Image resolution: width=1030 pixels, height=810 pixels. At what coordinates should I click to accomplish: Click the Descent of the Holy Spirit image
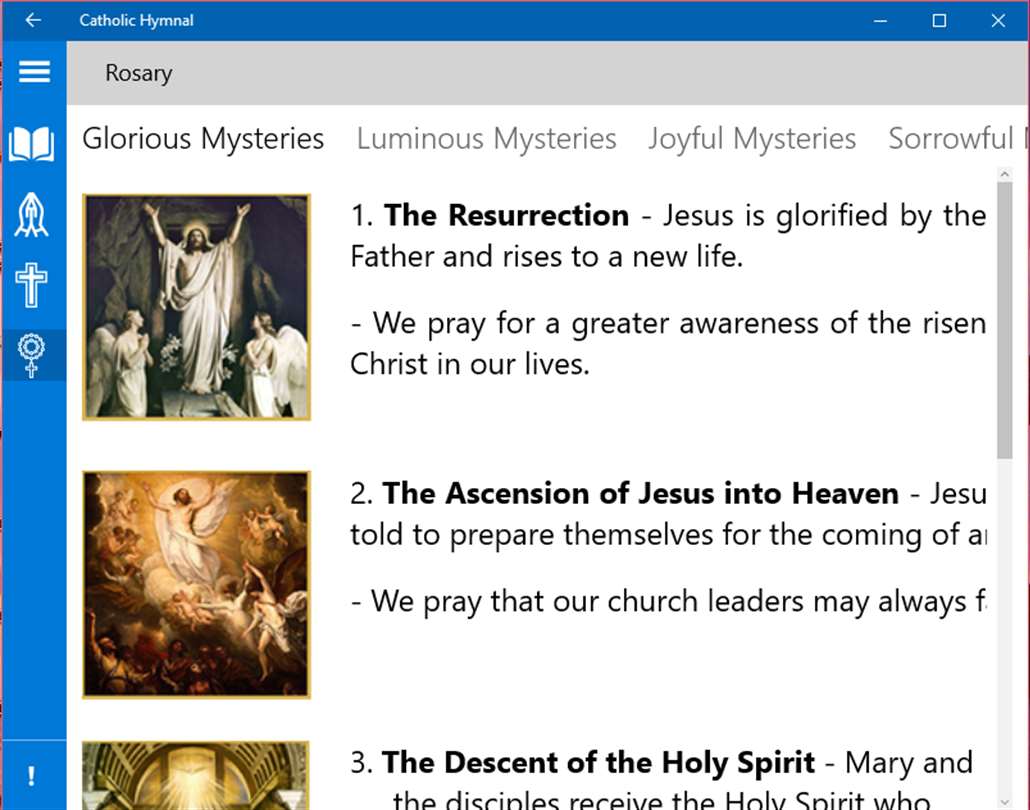tap(196, 775)
